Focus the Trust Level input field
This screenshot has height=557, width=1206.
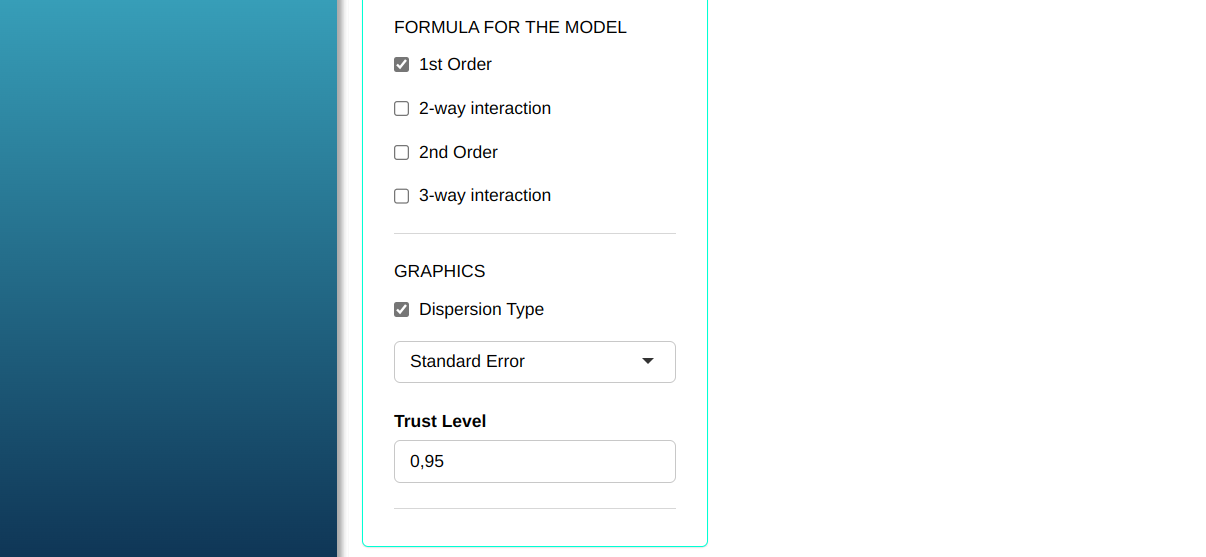coord(534,462)
